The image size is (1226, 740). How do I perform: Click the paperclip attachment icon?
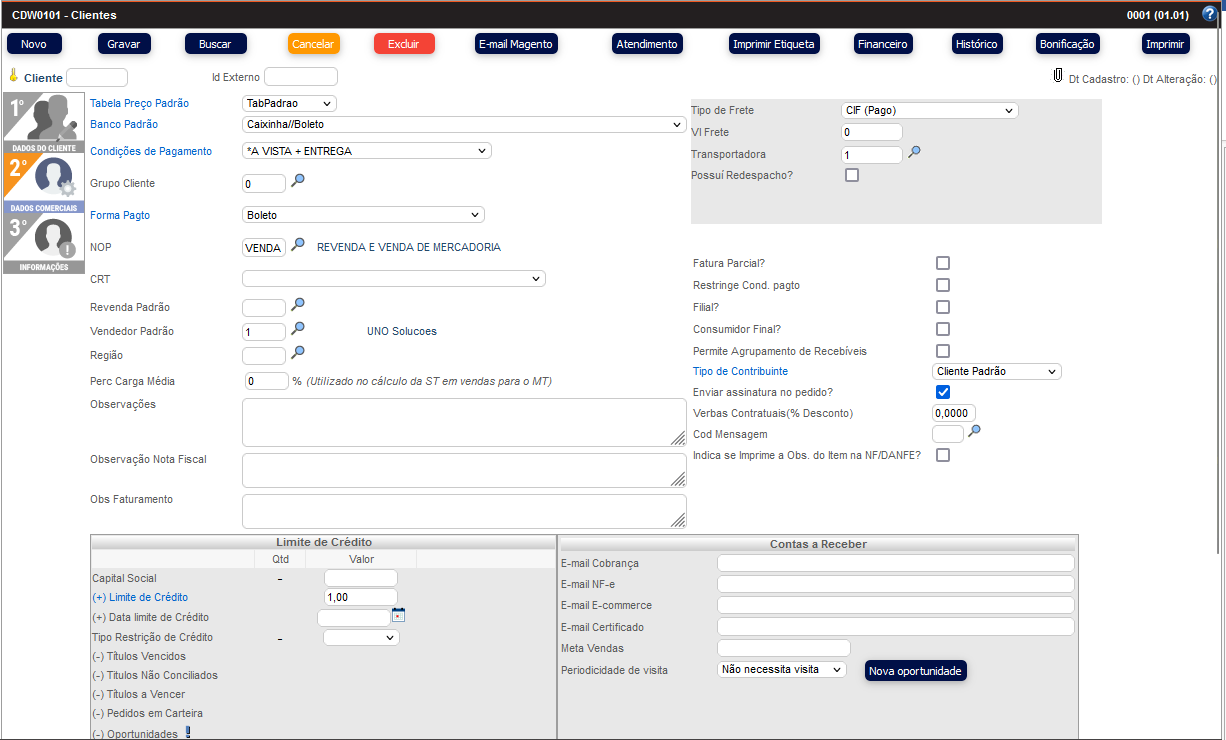point(1057,76)
